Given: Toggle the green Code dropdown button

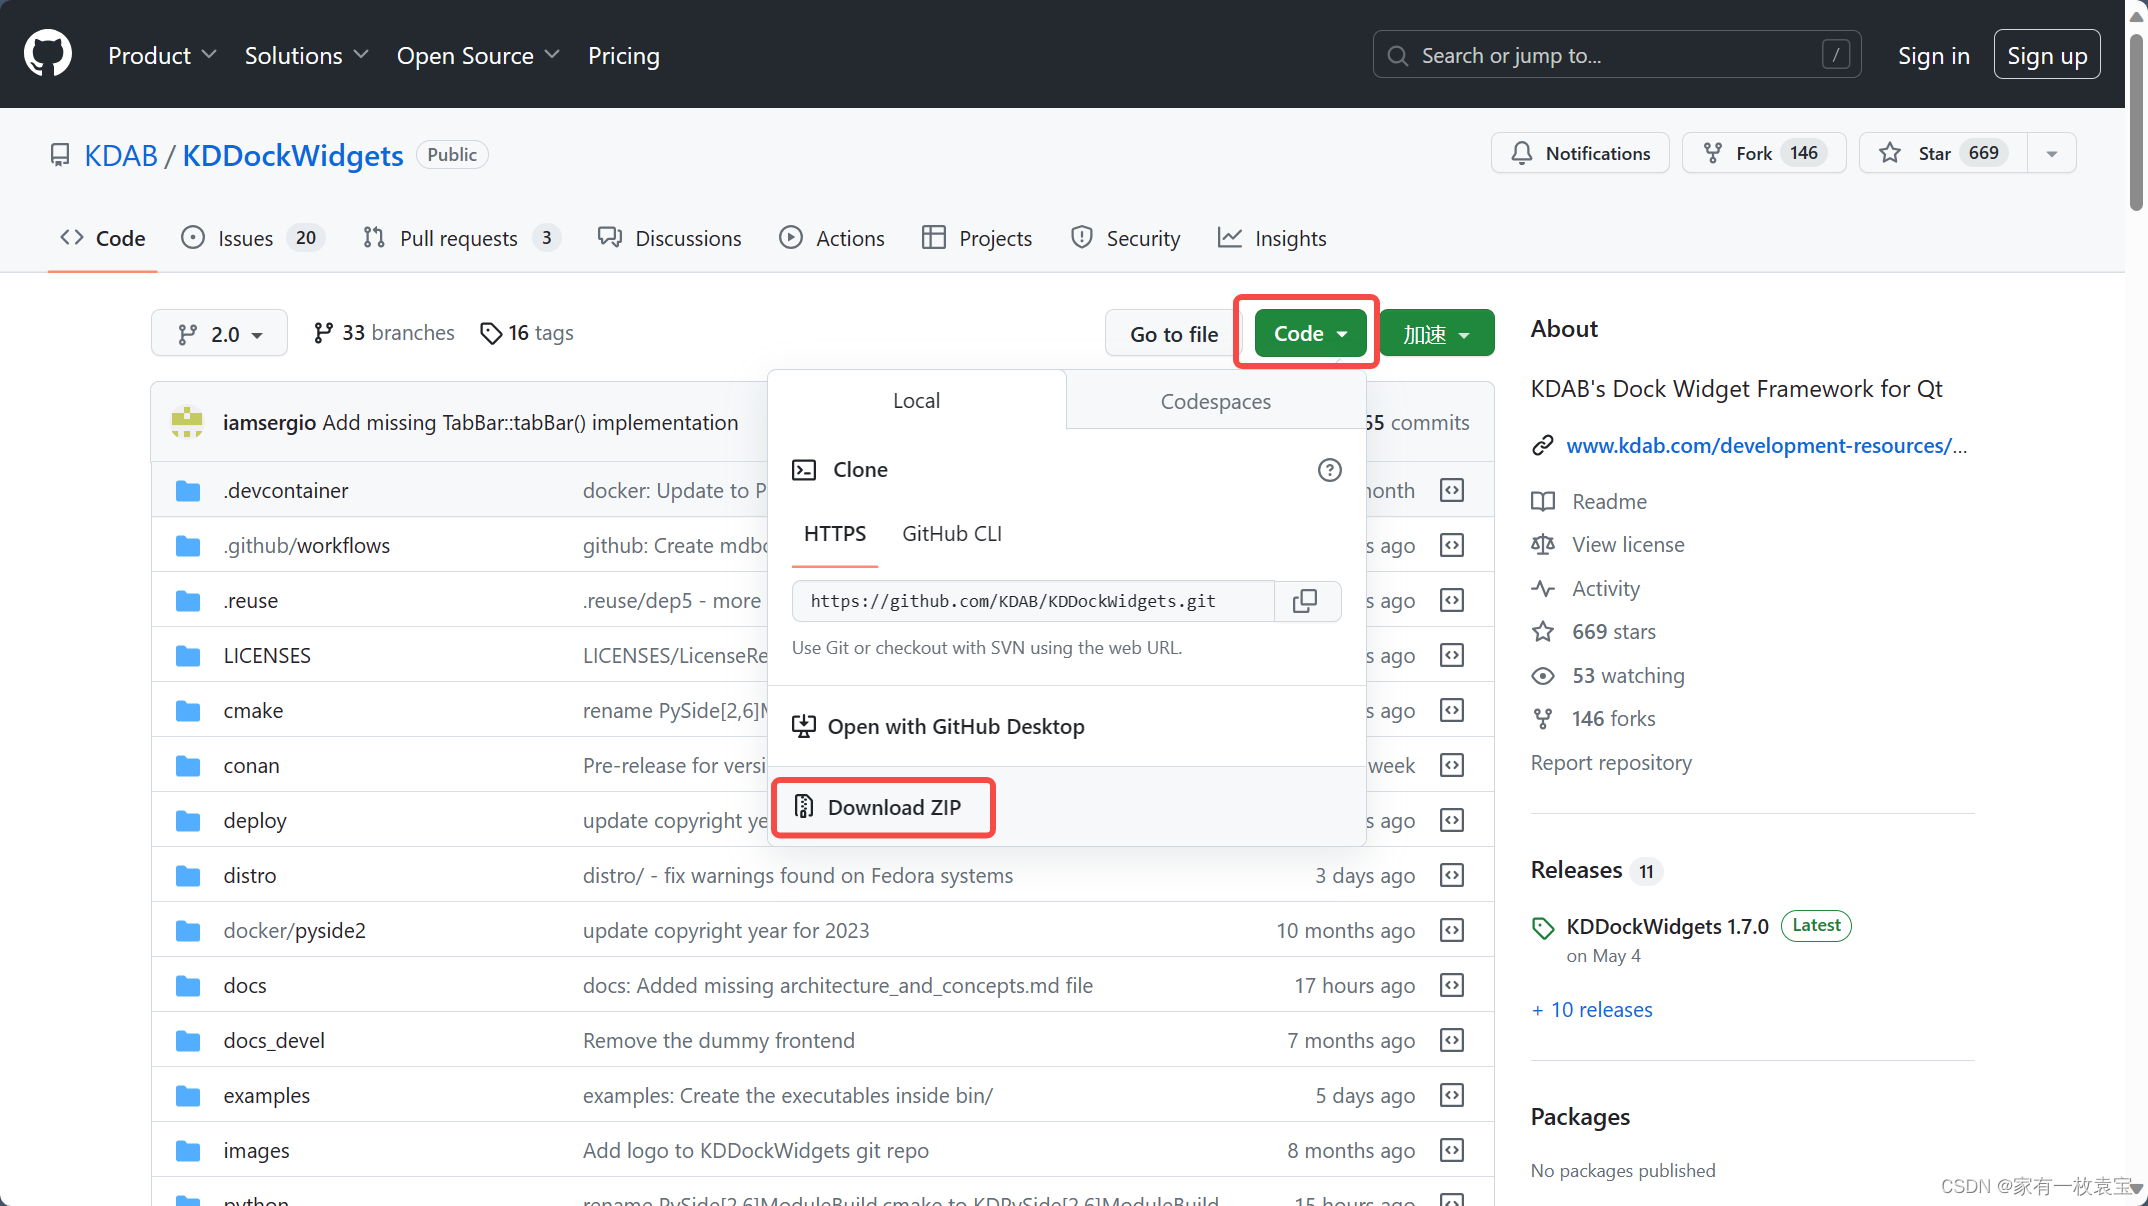Looking at the screenshot, I should tap(1310, 333).
